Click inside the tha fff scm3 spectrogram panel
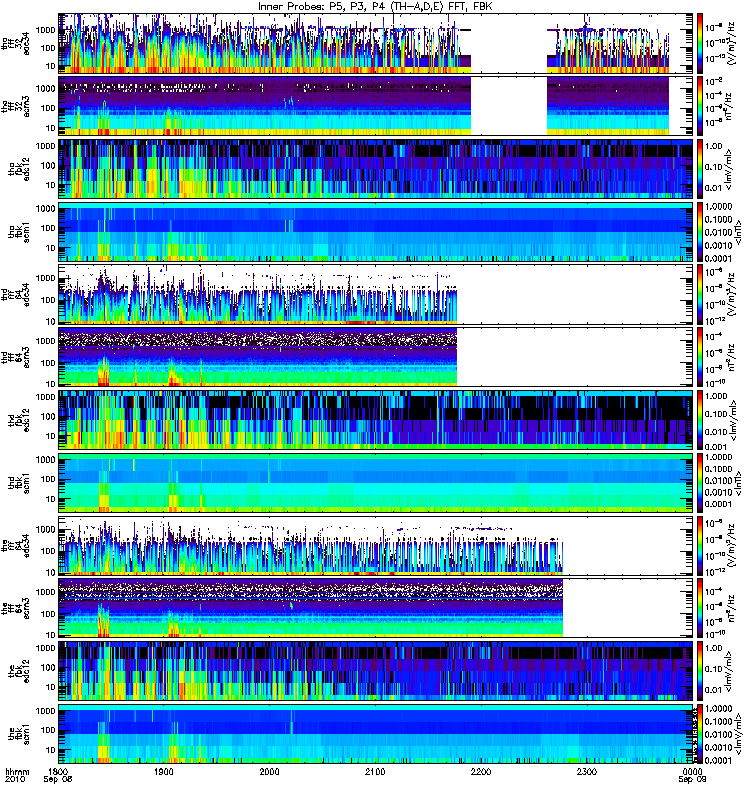 (x=376, y=106)
